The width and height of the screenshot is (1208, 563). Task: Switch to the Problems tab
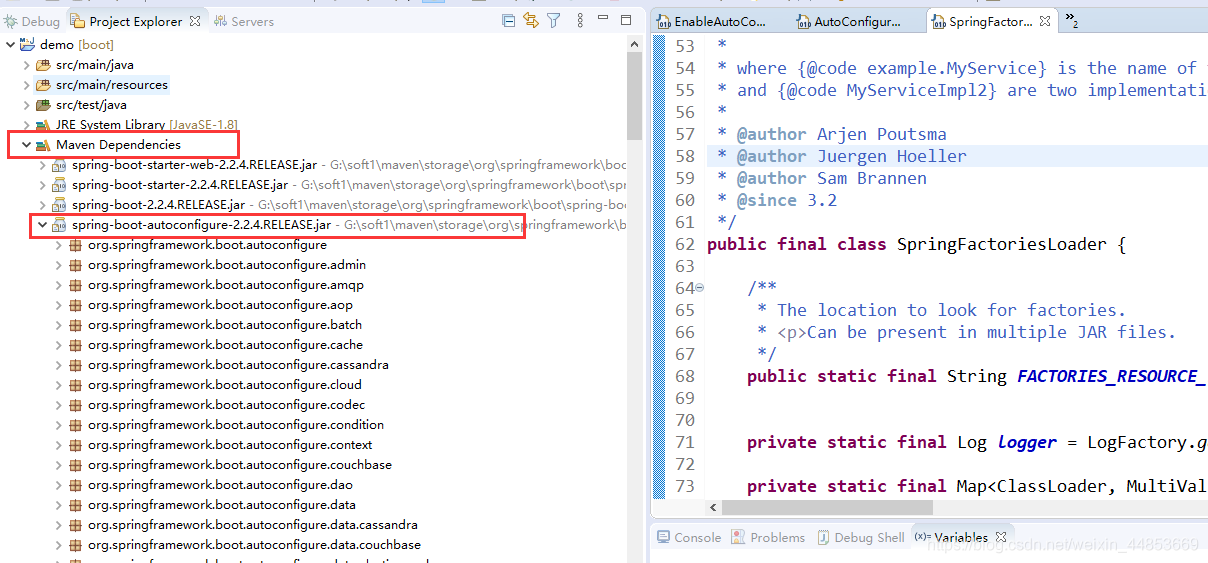click(x=769, y=537)
